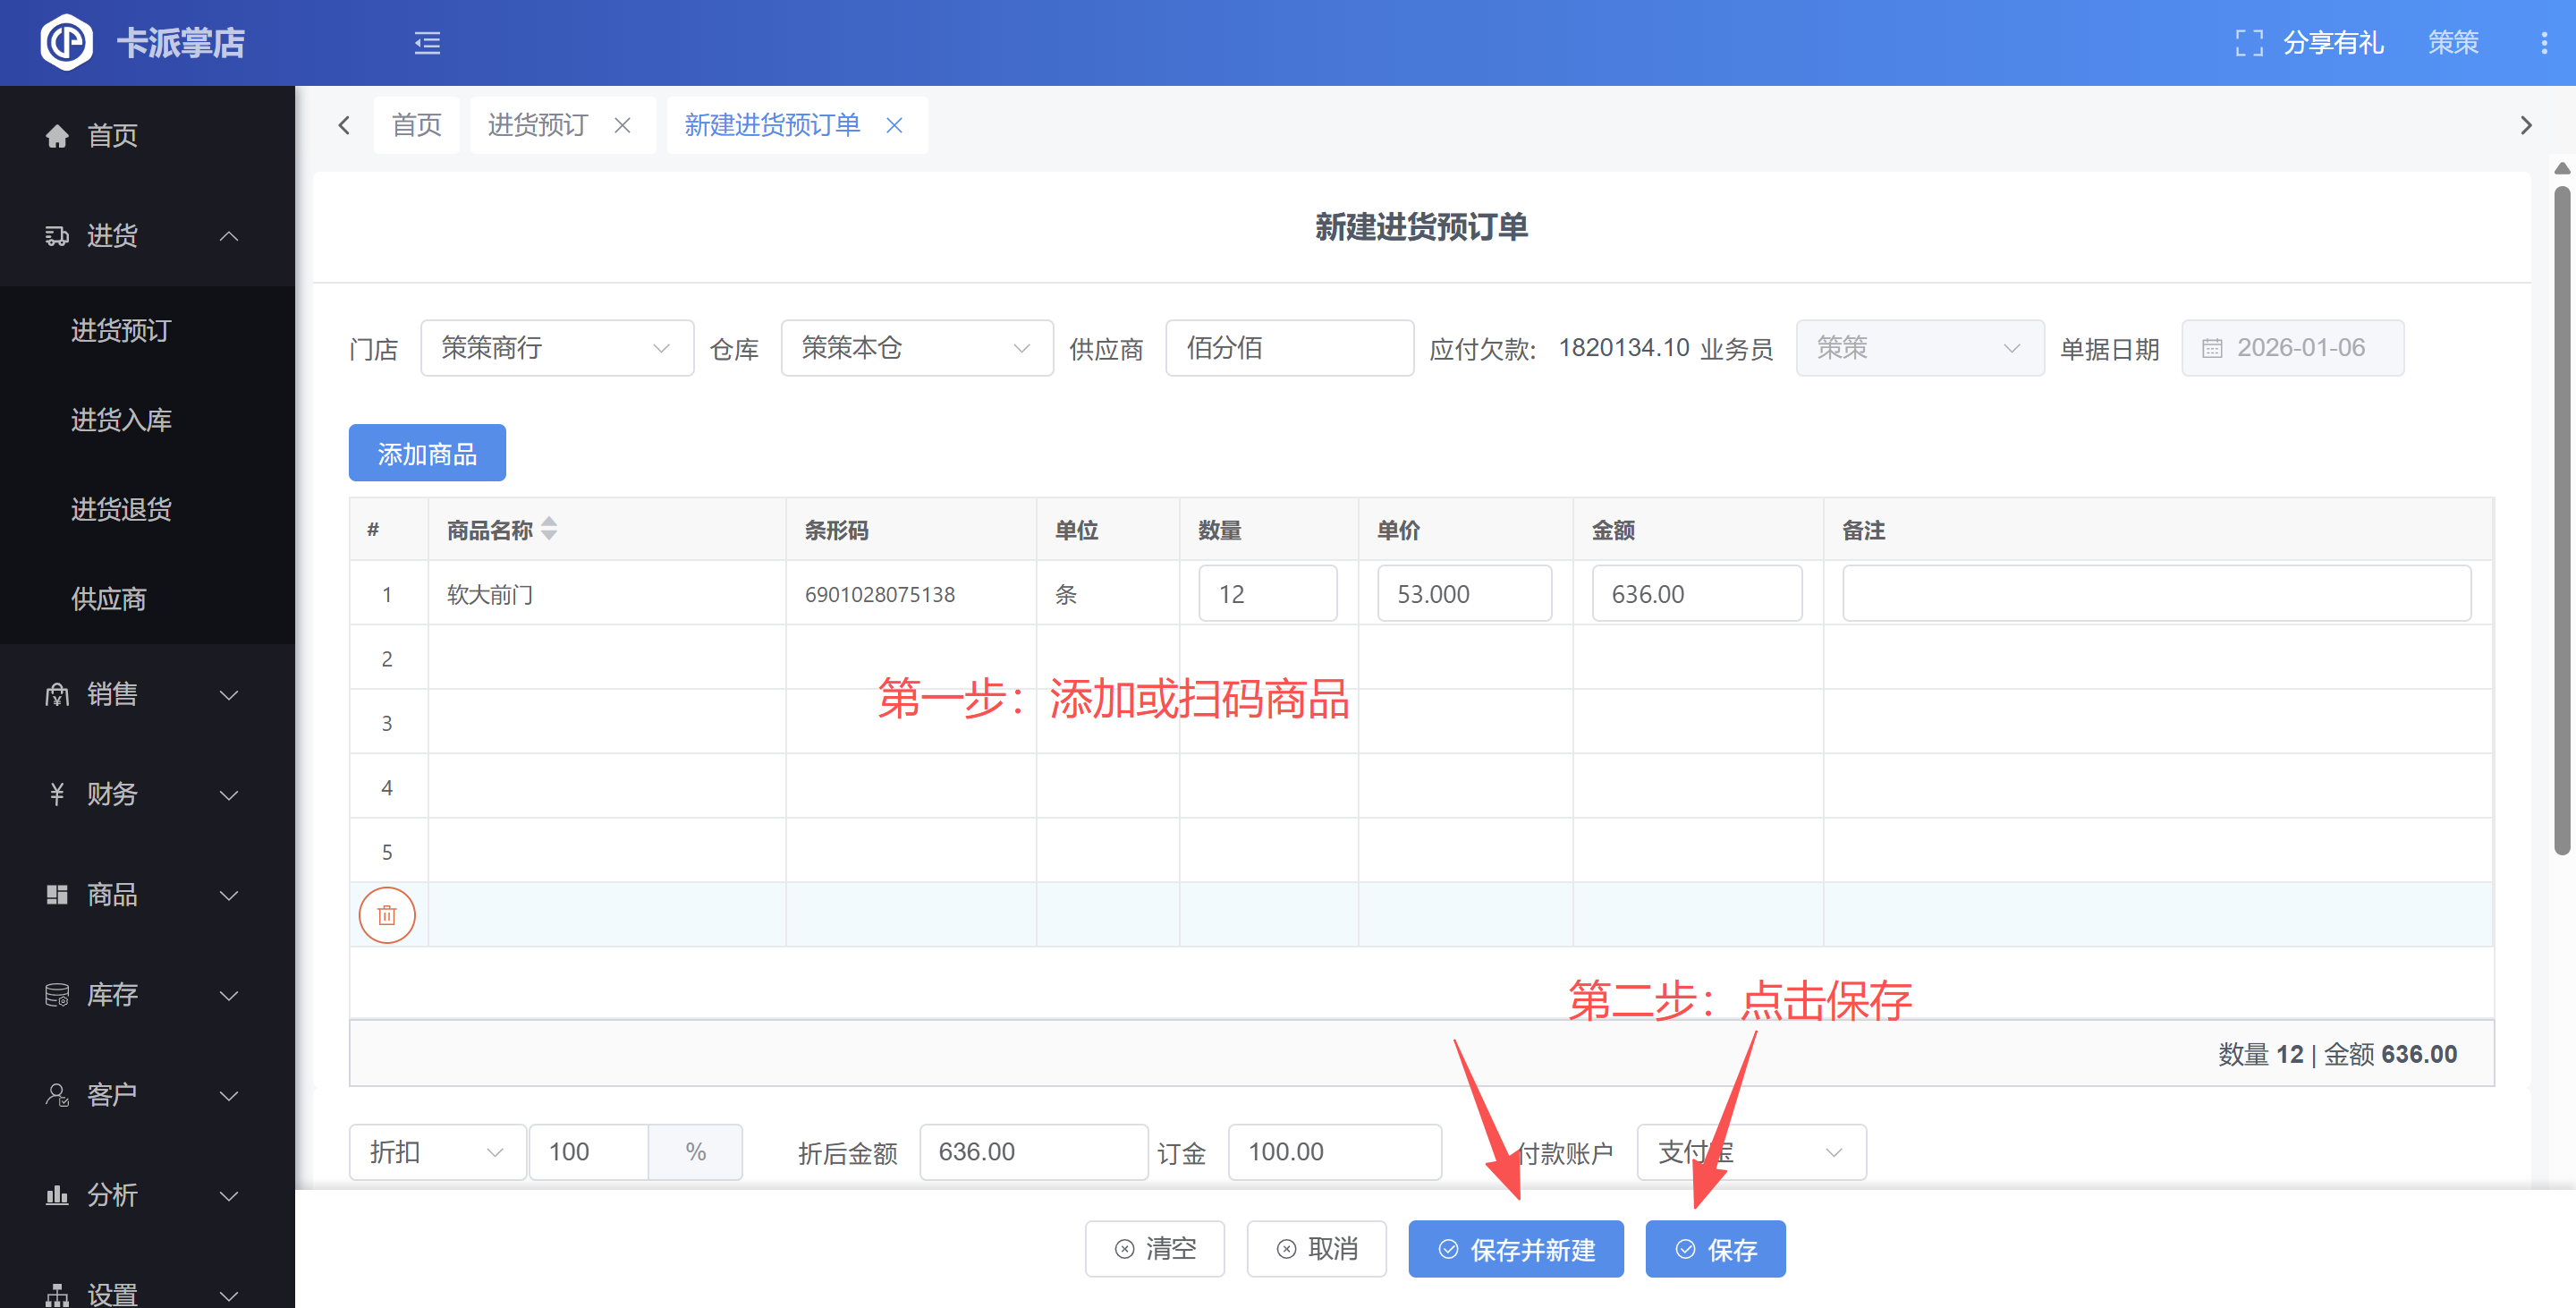Switch to the 首页 tab
2576x1308 pixels.
point(416,125)
